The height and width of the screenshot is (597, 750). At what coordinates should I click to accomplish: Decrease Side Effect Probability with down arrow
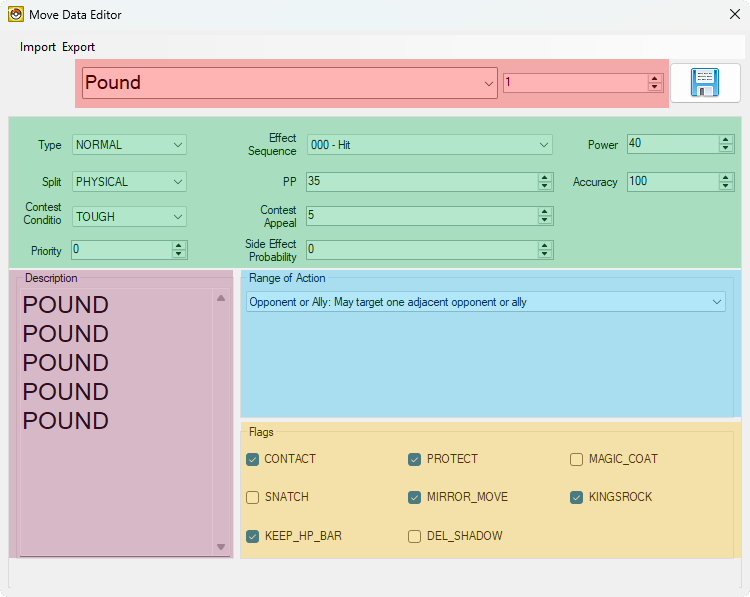[544, 254]
